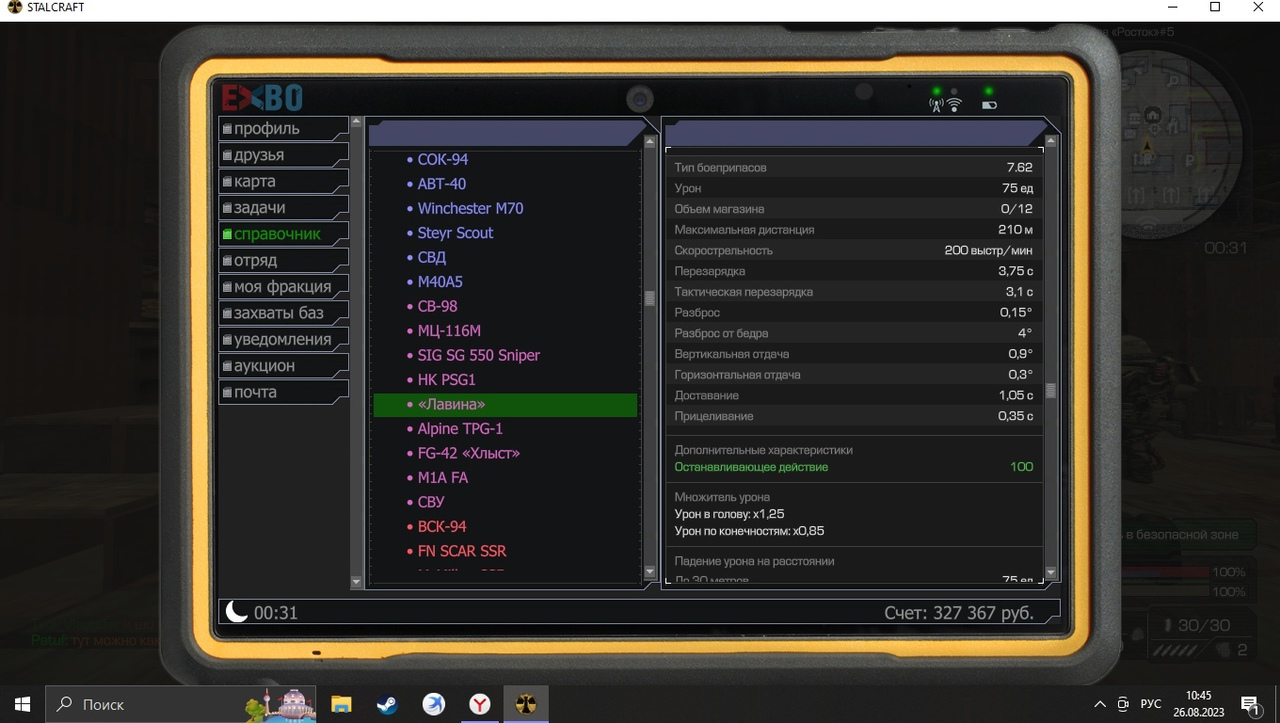Click the Тип боеприпасов 7.62 row
This screenshot has width=1280, height=723.
coord(854,167)
